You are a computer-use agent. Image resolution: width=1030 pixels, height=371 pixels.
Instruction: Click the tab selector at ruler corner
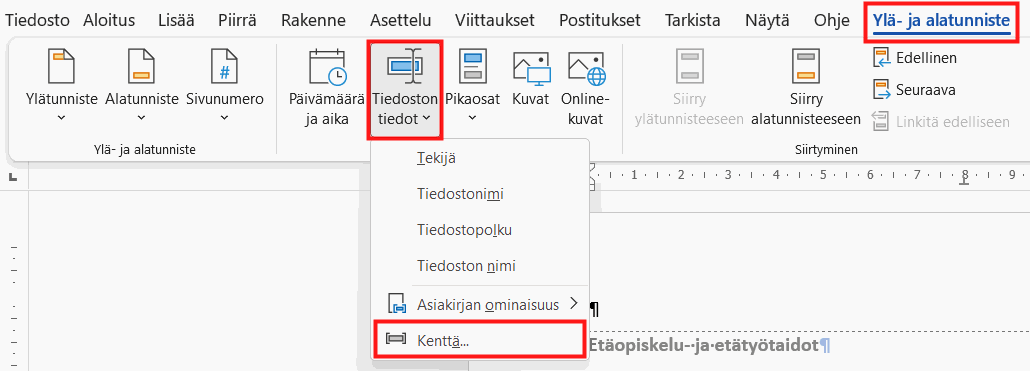click(x=13, y=178)
